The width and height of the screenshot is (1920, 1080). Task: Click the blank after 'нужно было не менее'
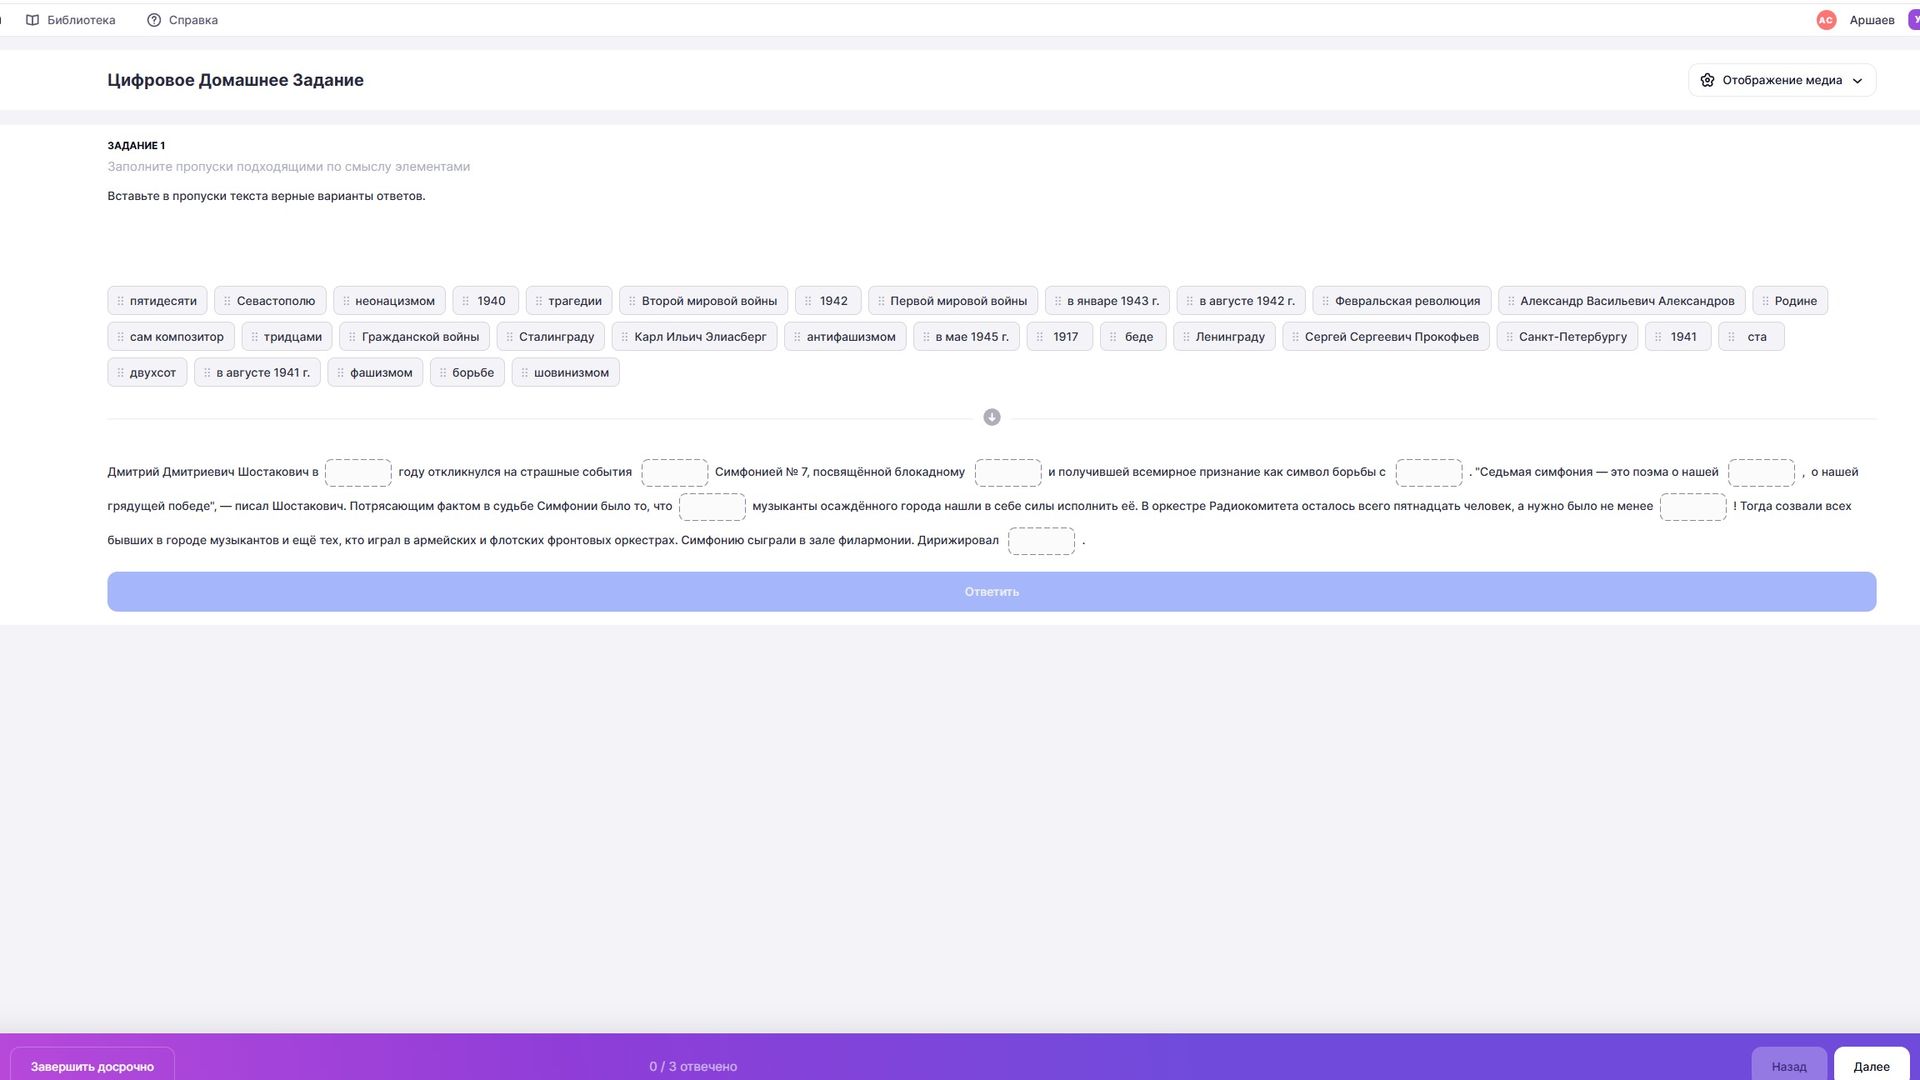tap(1693, 506)
